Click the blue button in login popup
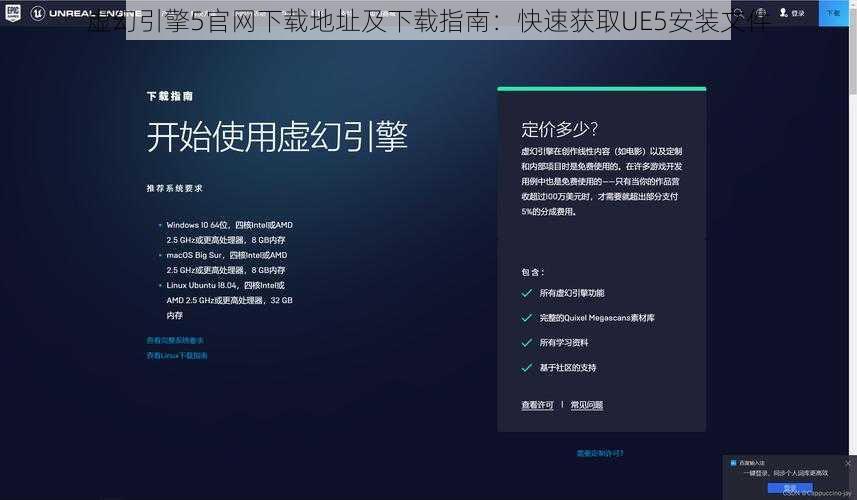Viewport: 857px width, 500px height. [x=790, y=487]
